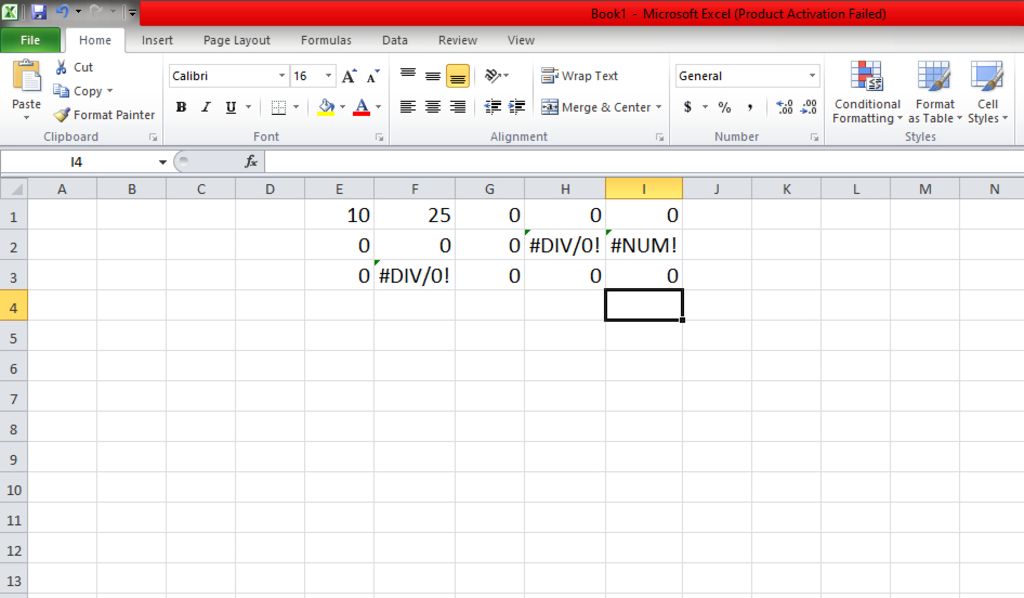This screenshot has width=1024, height=598.
Task: Open Cell Styles gallery
Action: [987, 93]
